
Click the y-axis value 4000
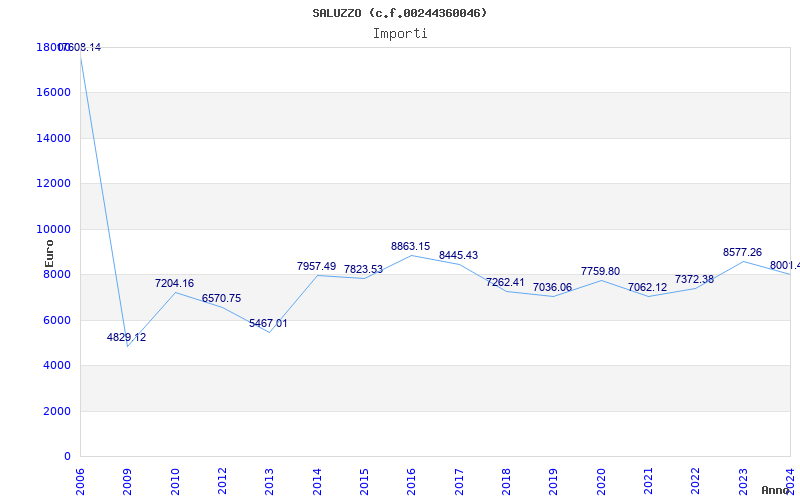(57, 365)
